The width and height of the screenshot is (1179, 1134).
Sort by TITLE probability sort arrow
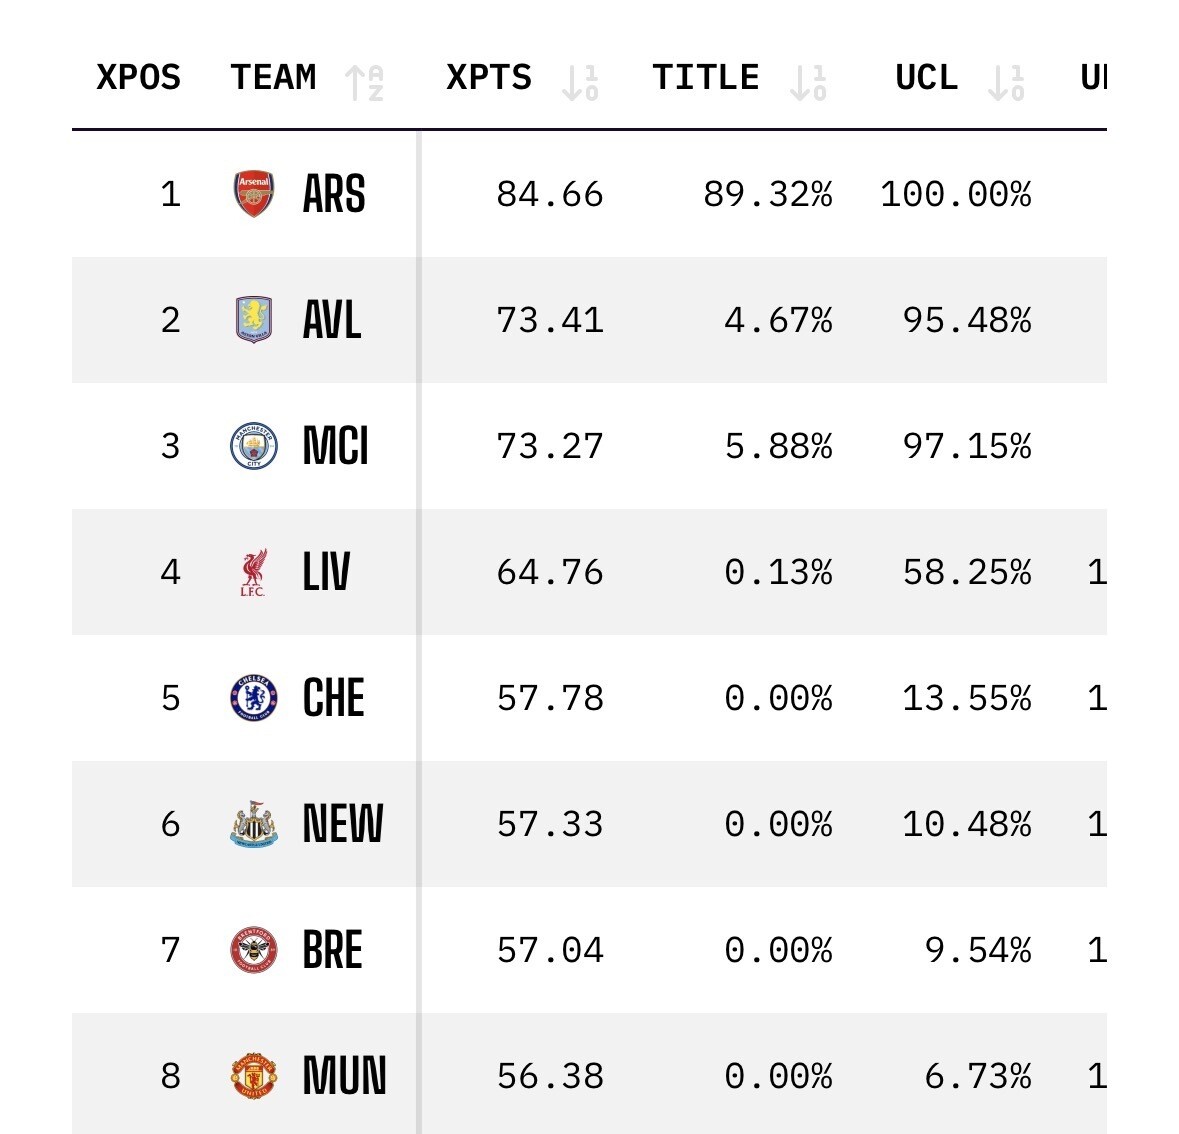coord(808,82)
